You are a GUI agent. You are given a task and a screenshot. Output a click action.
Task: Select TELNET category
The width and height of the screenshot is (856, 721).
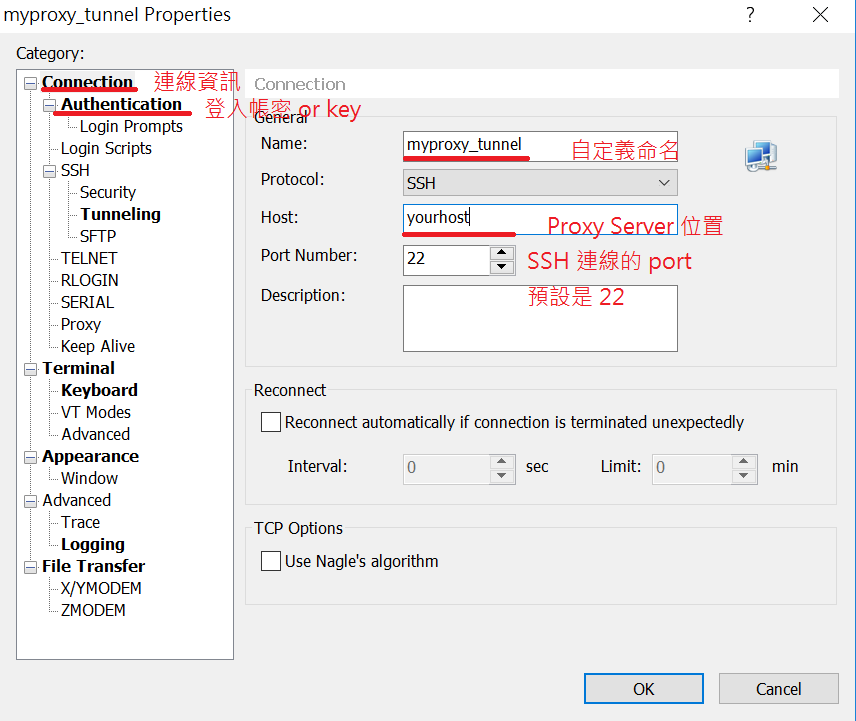pos(89,258)
